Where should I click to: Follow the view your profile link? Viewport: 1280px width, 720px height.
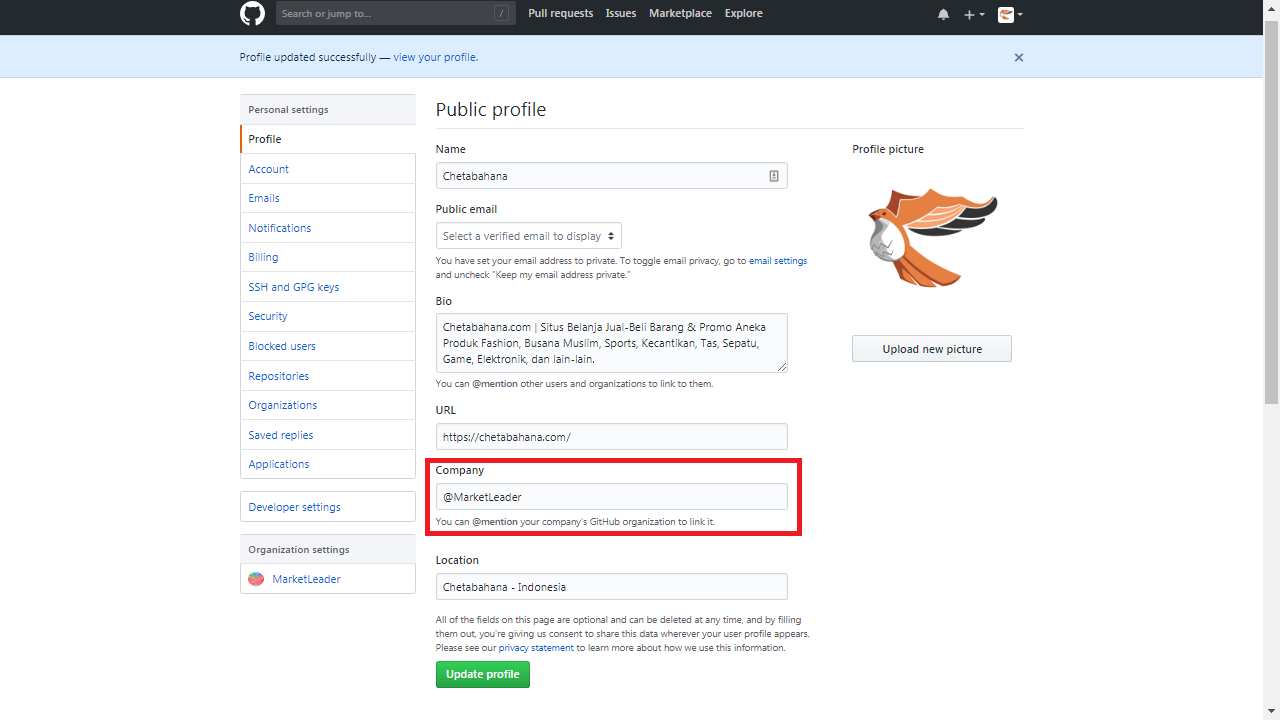pyautogui.click(x=434, y=57)
